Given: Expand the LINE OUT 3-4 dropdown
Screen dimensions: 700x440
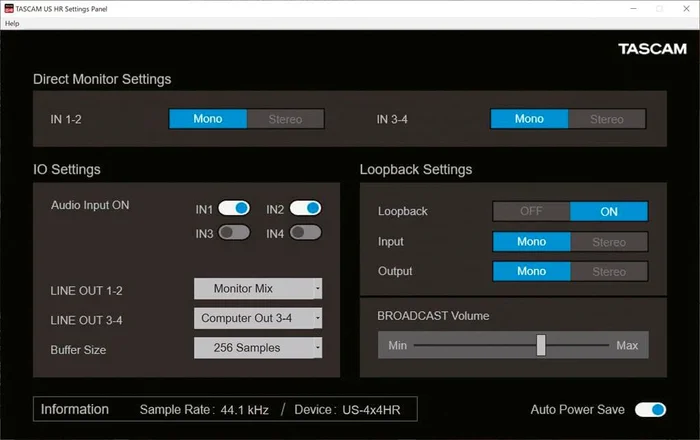Looking at the screenshot, I should pos(257,318).
